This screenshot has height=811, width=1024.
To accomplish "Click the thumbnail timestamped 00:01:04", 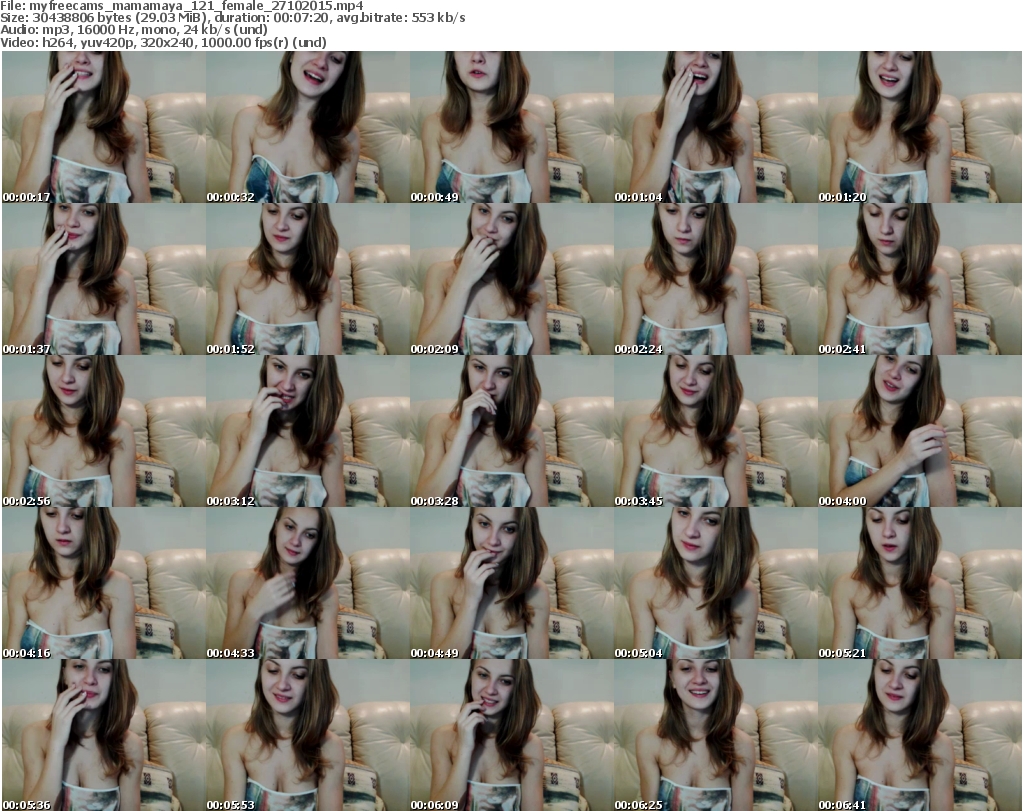I will (716, 127).
